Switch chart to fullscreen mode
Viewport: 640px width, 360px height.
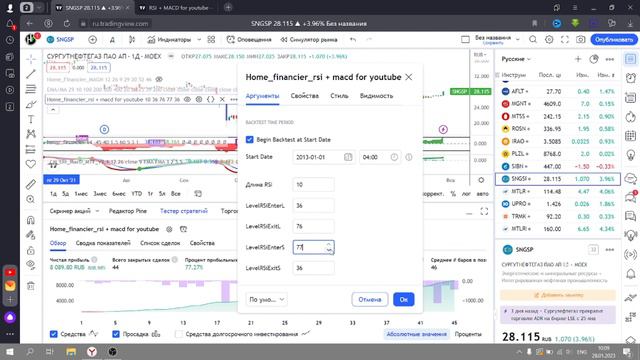tap(564, 40)
